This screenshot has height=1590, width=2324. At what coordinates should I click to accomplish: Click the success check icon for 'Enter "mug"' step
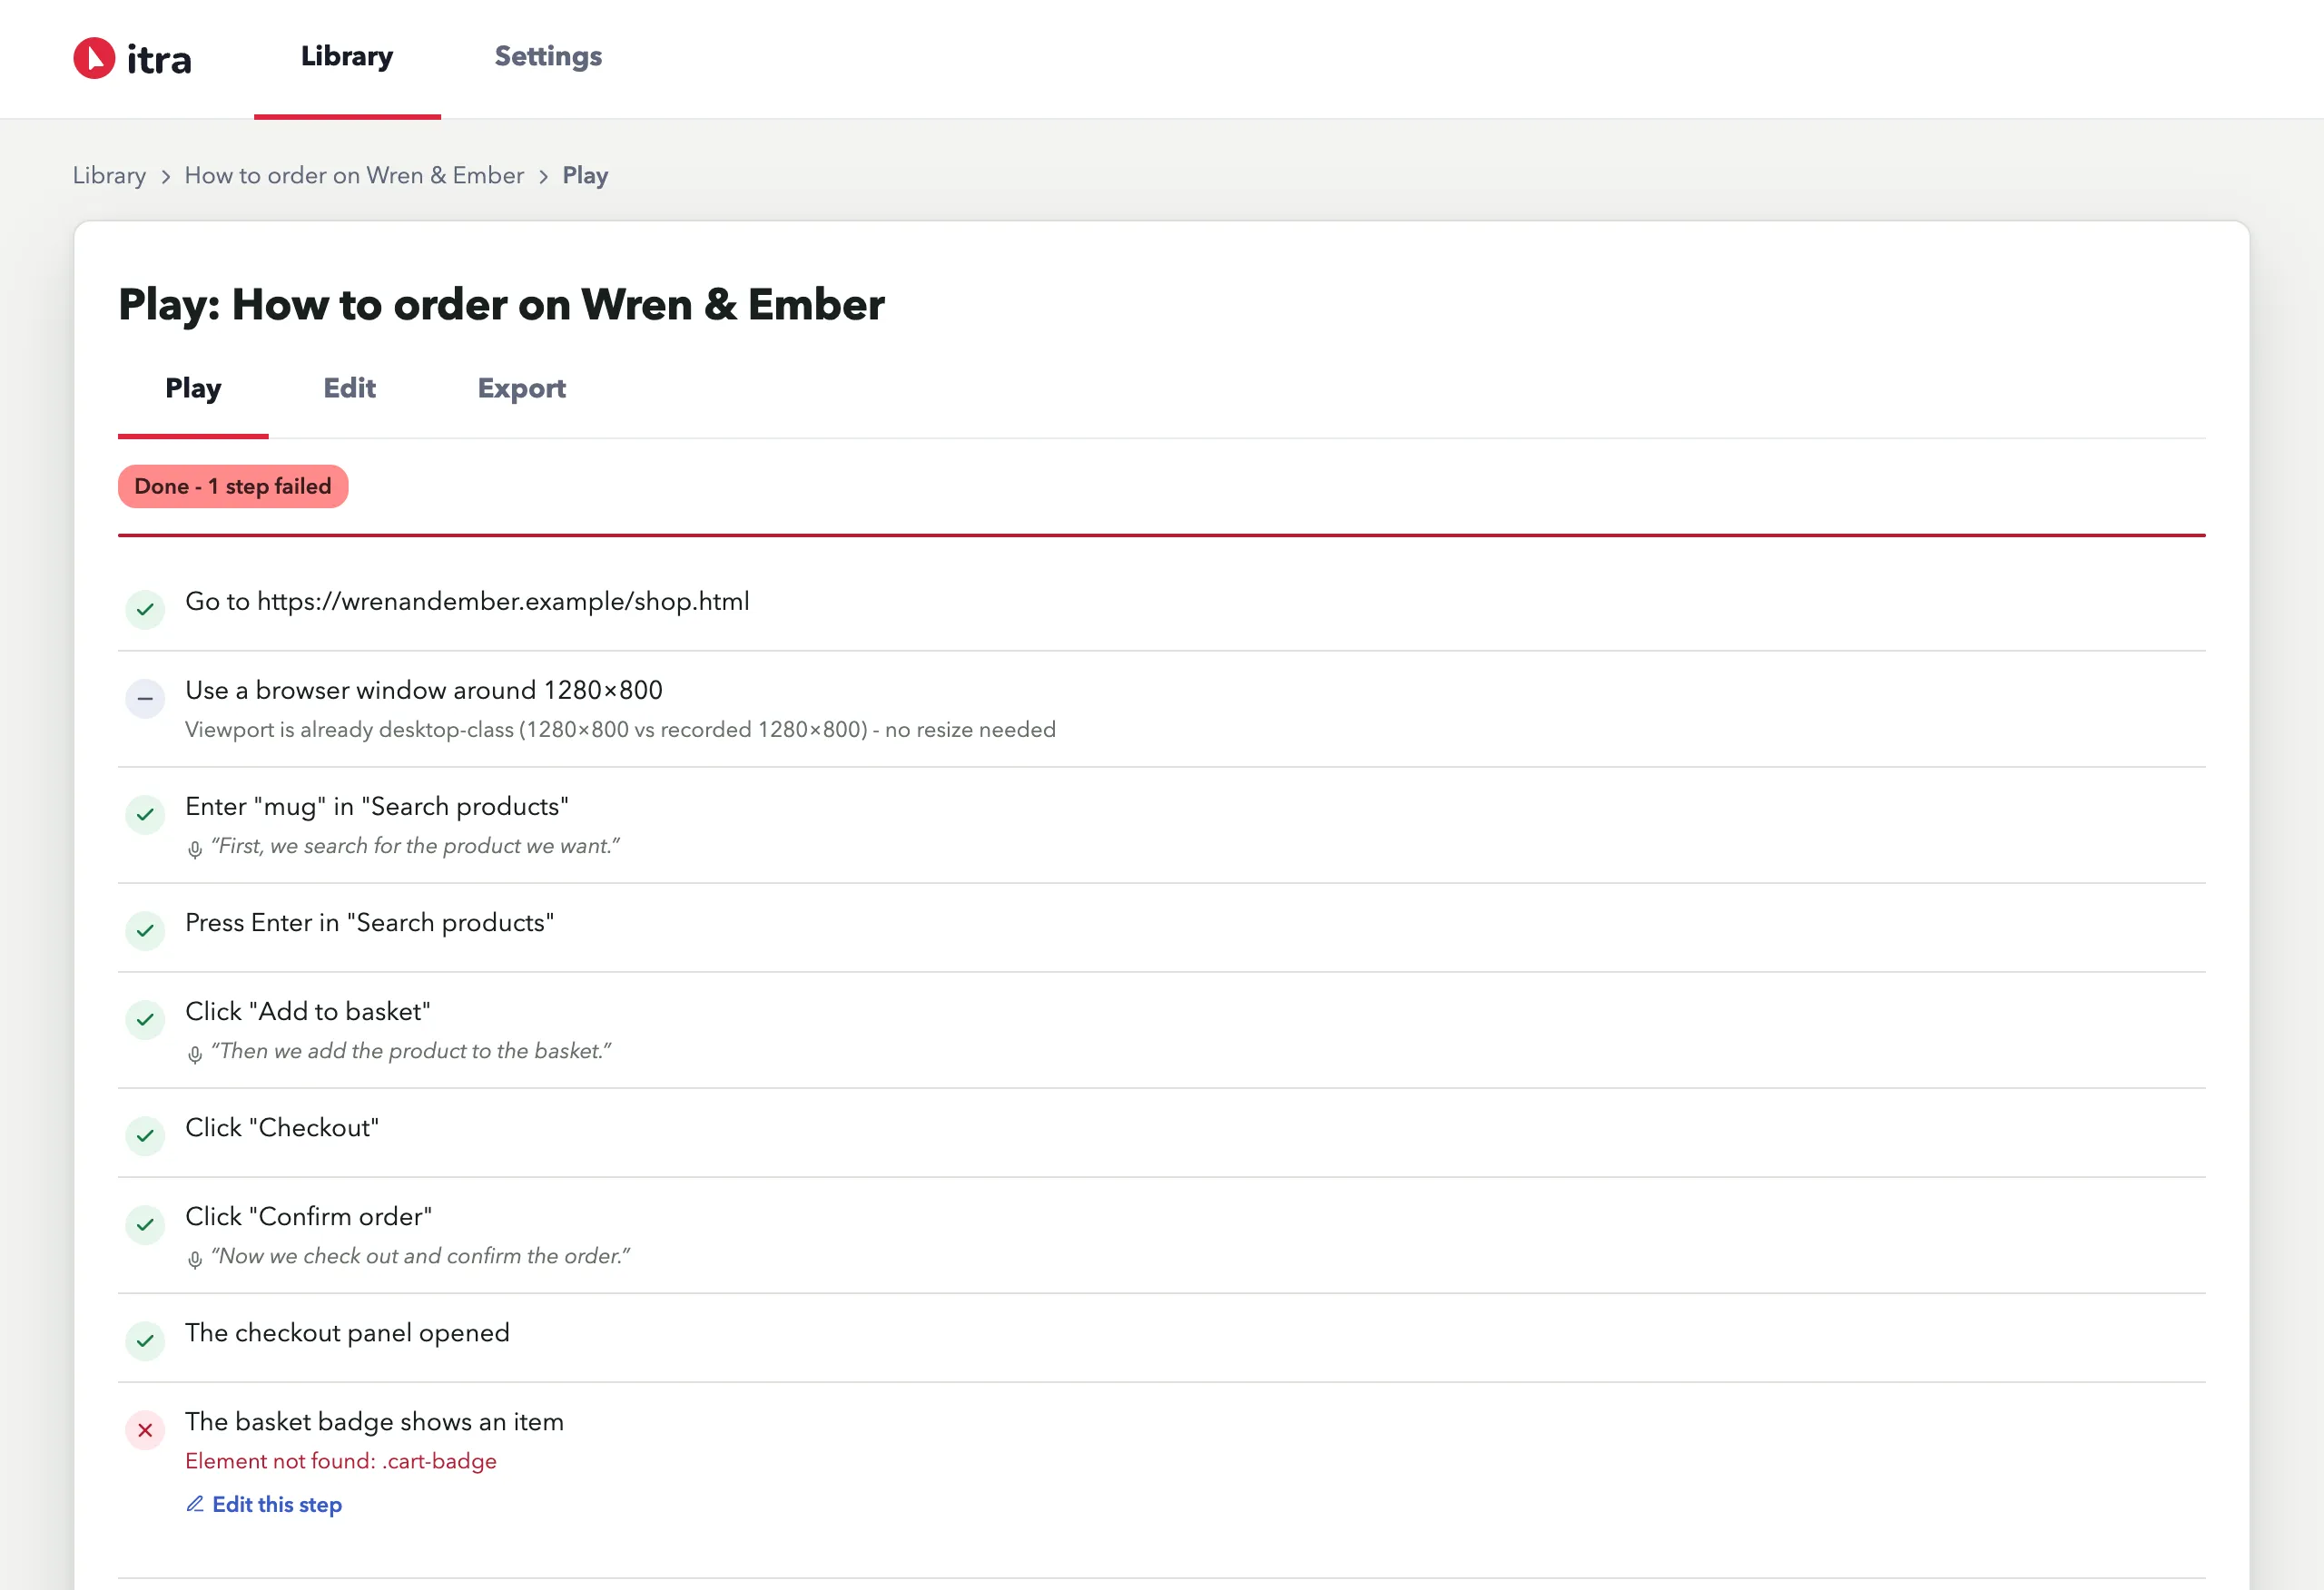click(145, 814)
